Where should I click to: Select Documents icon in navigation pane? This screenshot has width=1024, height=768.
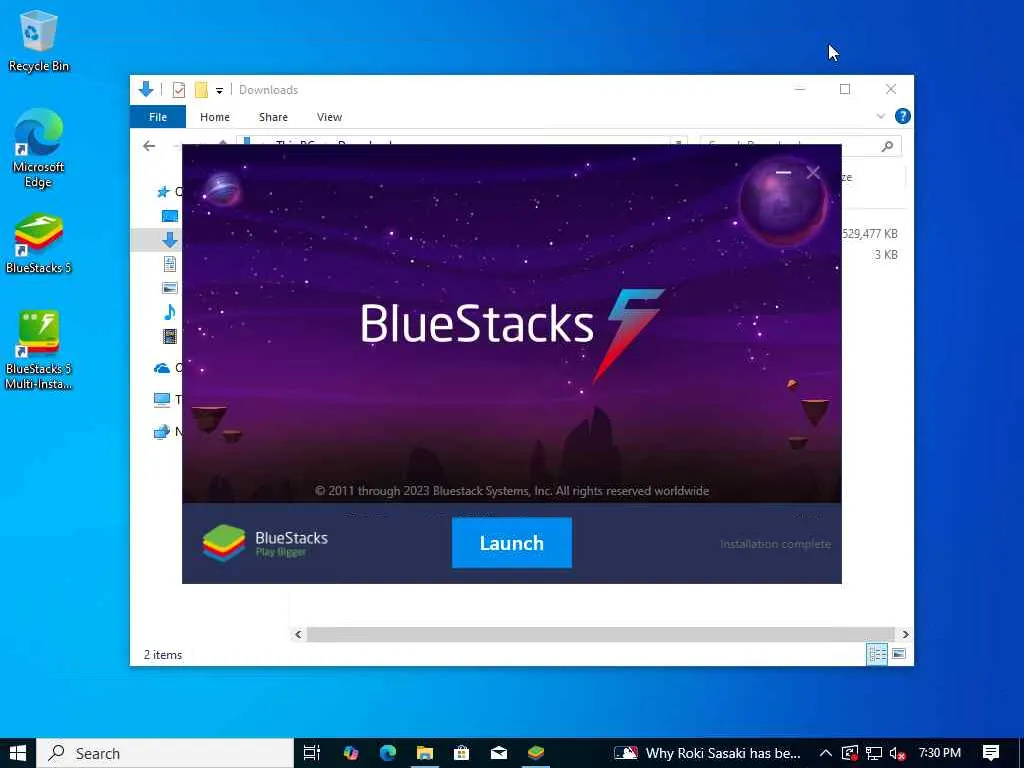[x=170, y=264]
